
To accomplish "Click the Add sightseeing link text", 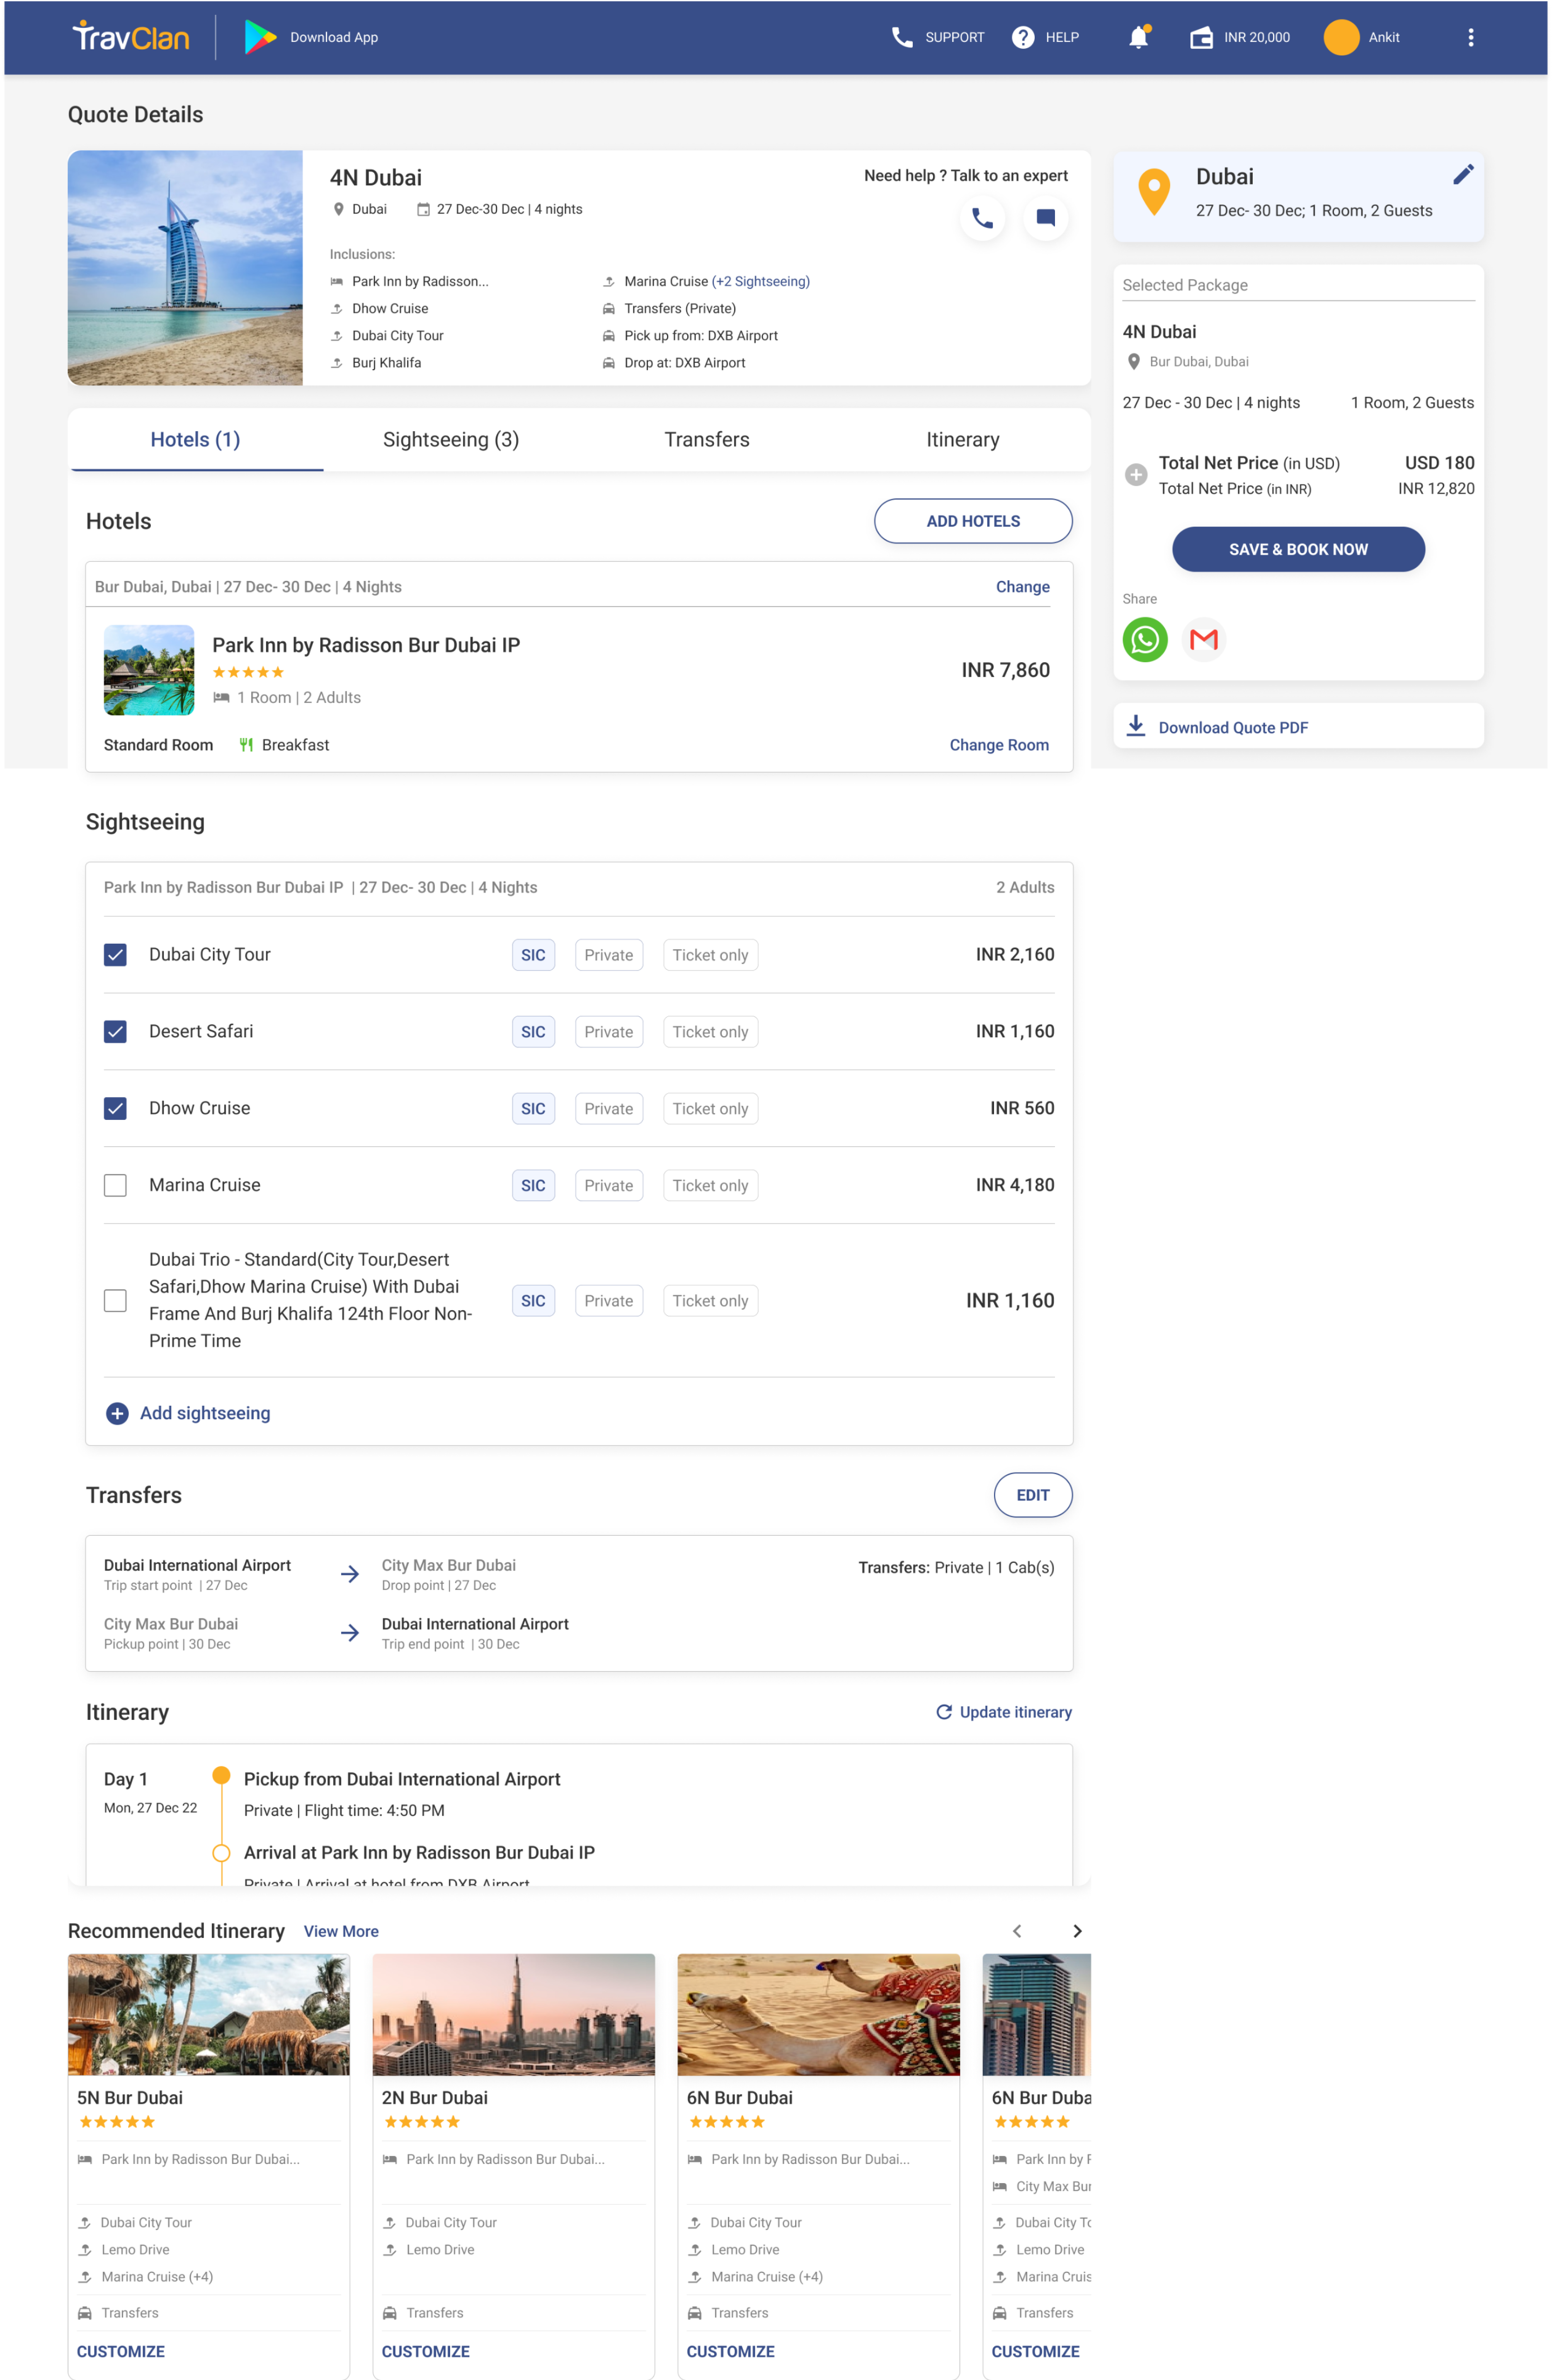I will [x=205, y=1413].
